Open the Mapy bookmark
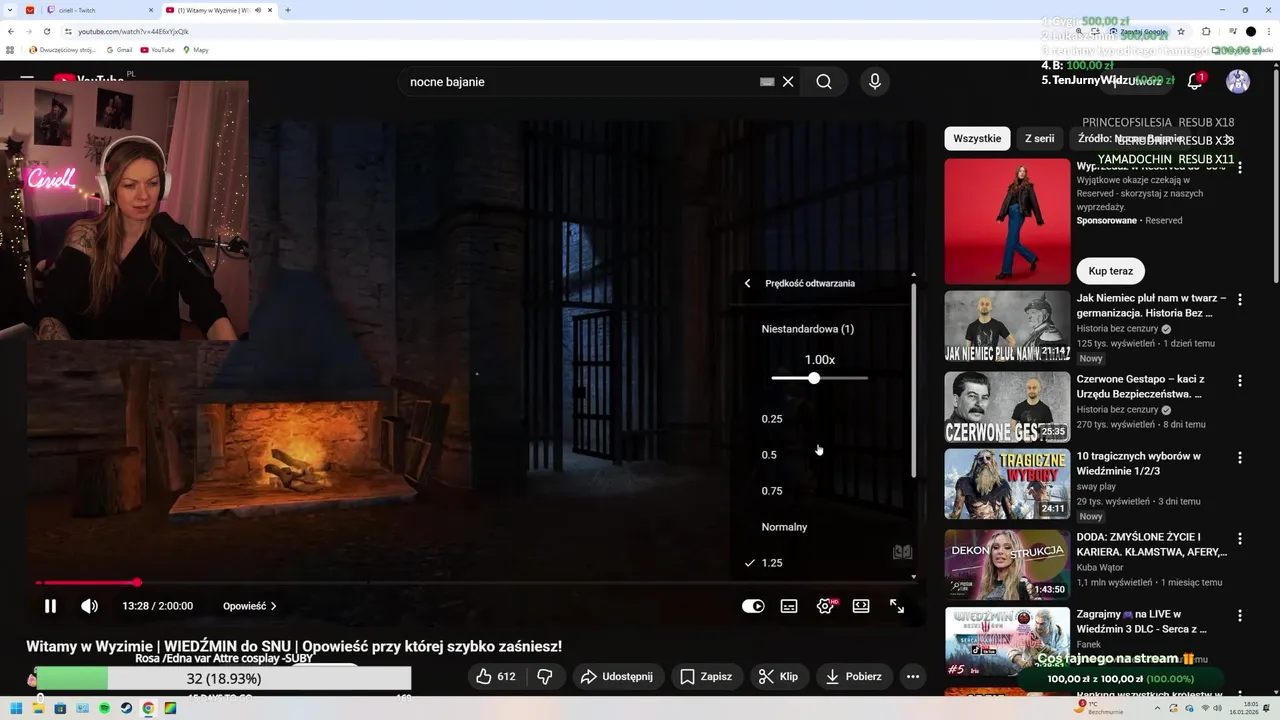The height and width of the screenshot is (720, 1280). click(195, 49)
